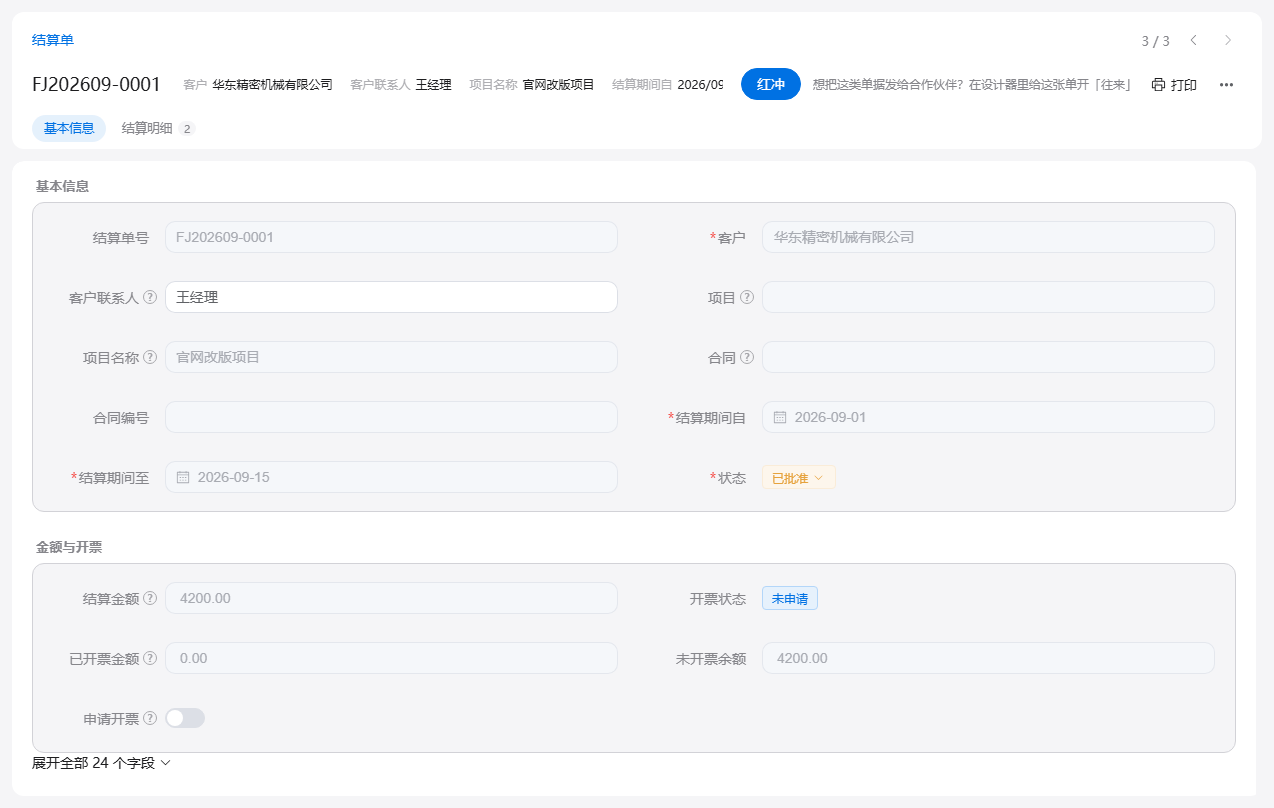
Task: Click help icon next to 申请开票
Action: [150, 718]
